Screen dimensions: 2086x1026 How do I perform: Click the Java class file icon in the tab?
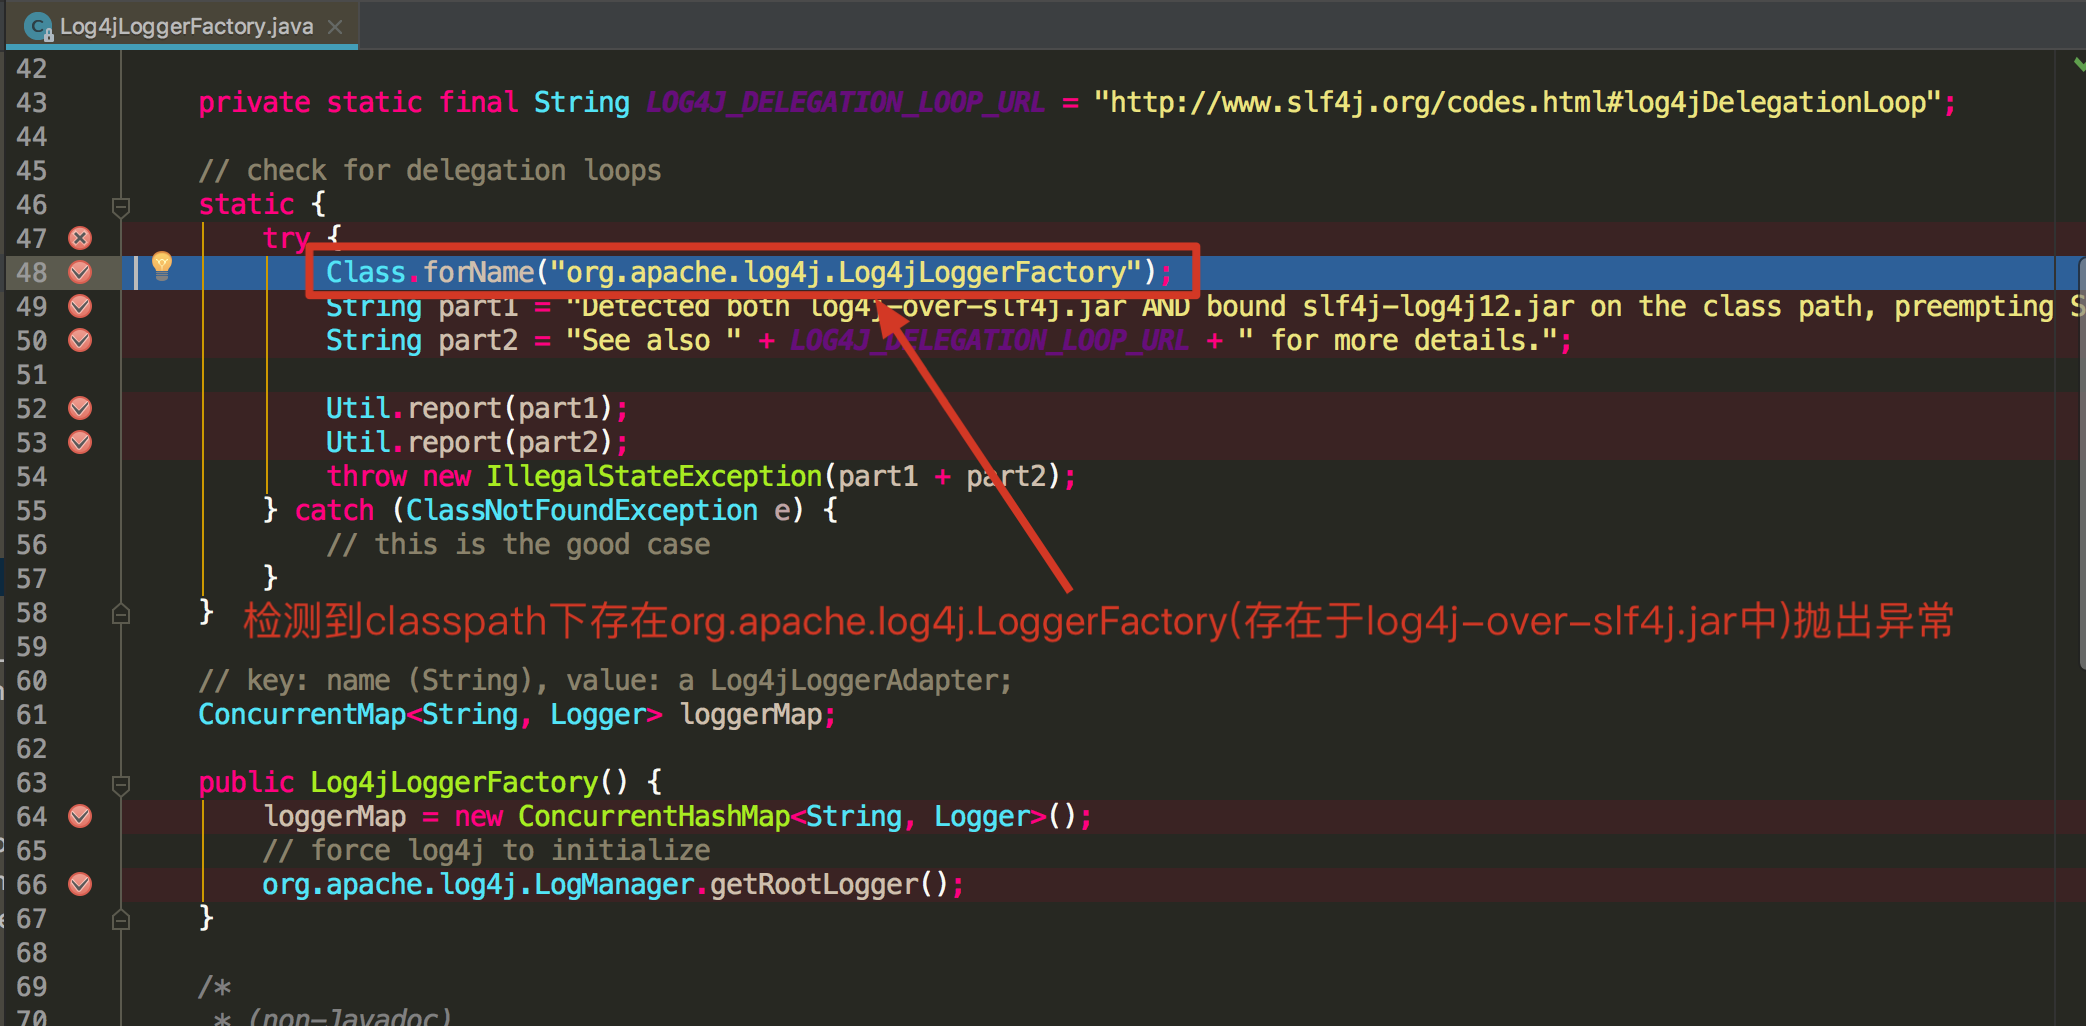(38, 26)
